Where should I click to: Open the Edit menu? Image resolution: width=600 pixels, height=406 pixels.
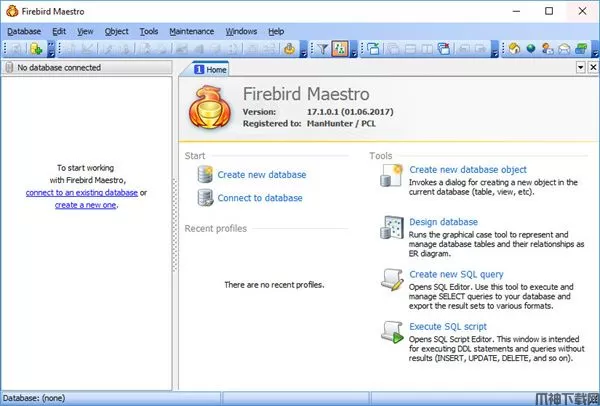59,31
